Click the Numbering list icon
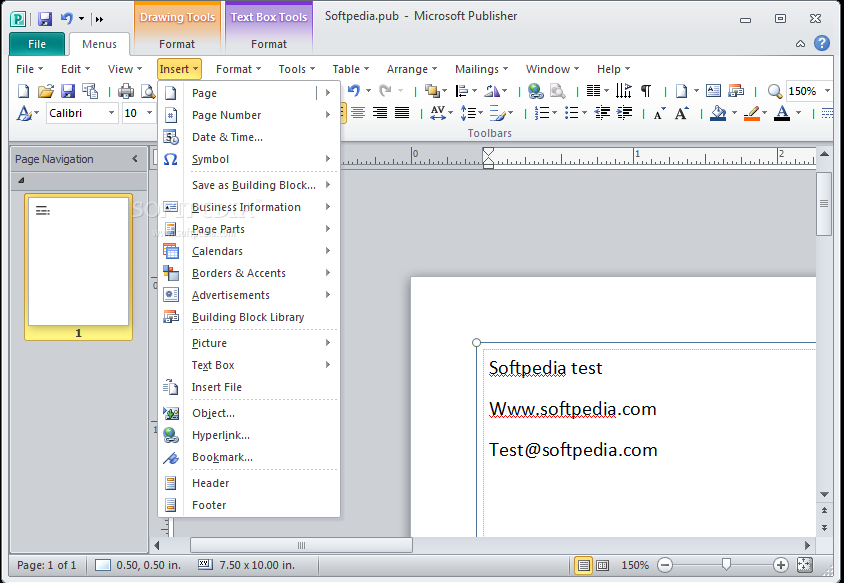Screen dimensions: 844x583 point(541,113)
